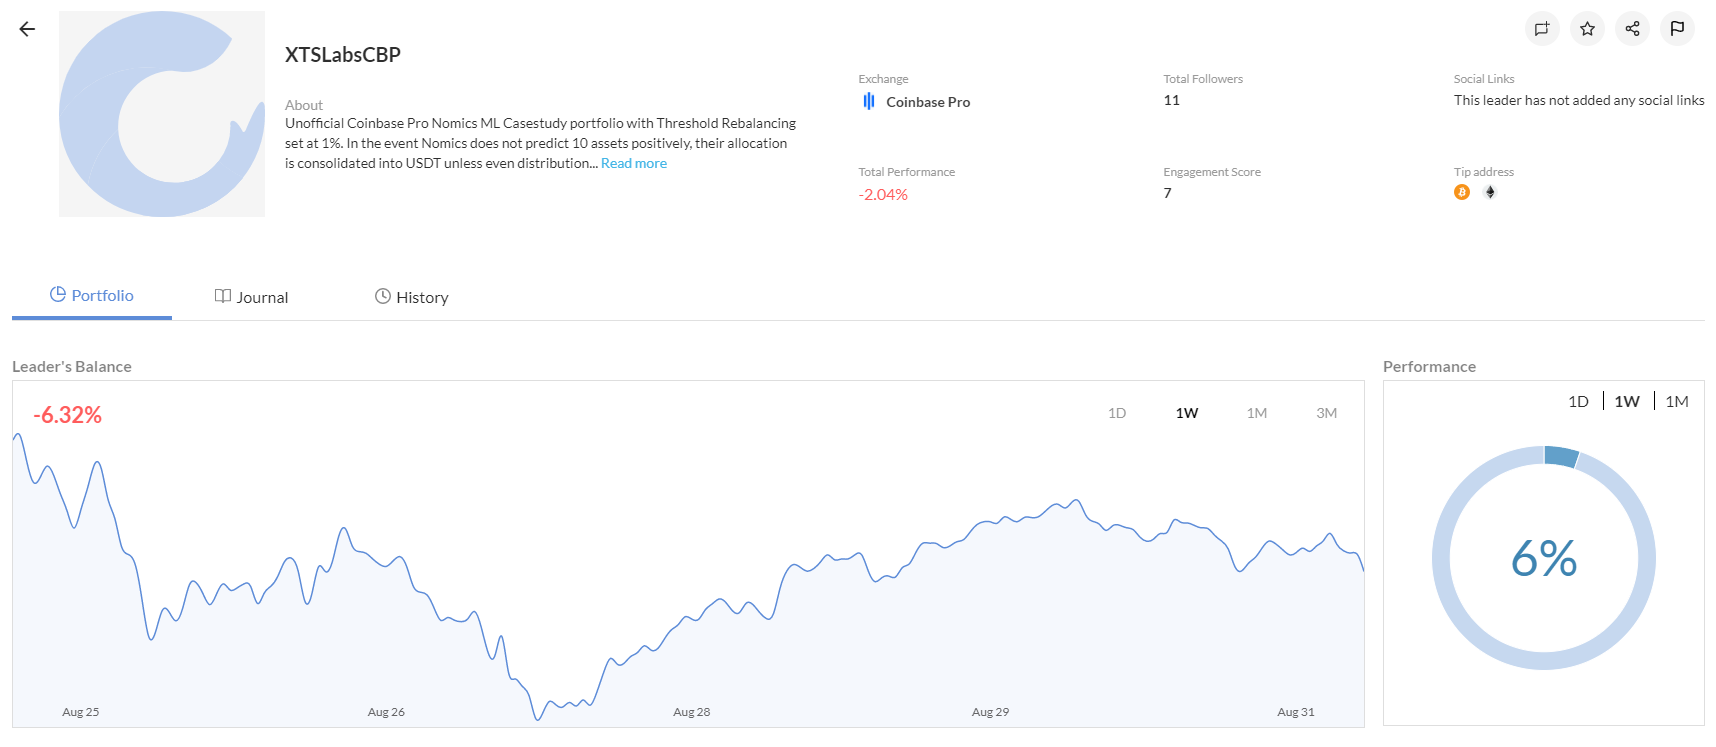Share this leader profile
Image resolution: width=1716 pixels, height=747 pixels.
[x=1632, y=29]
